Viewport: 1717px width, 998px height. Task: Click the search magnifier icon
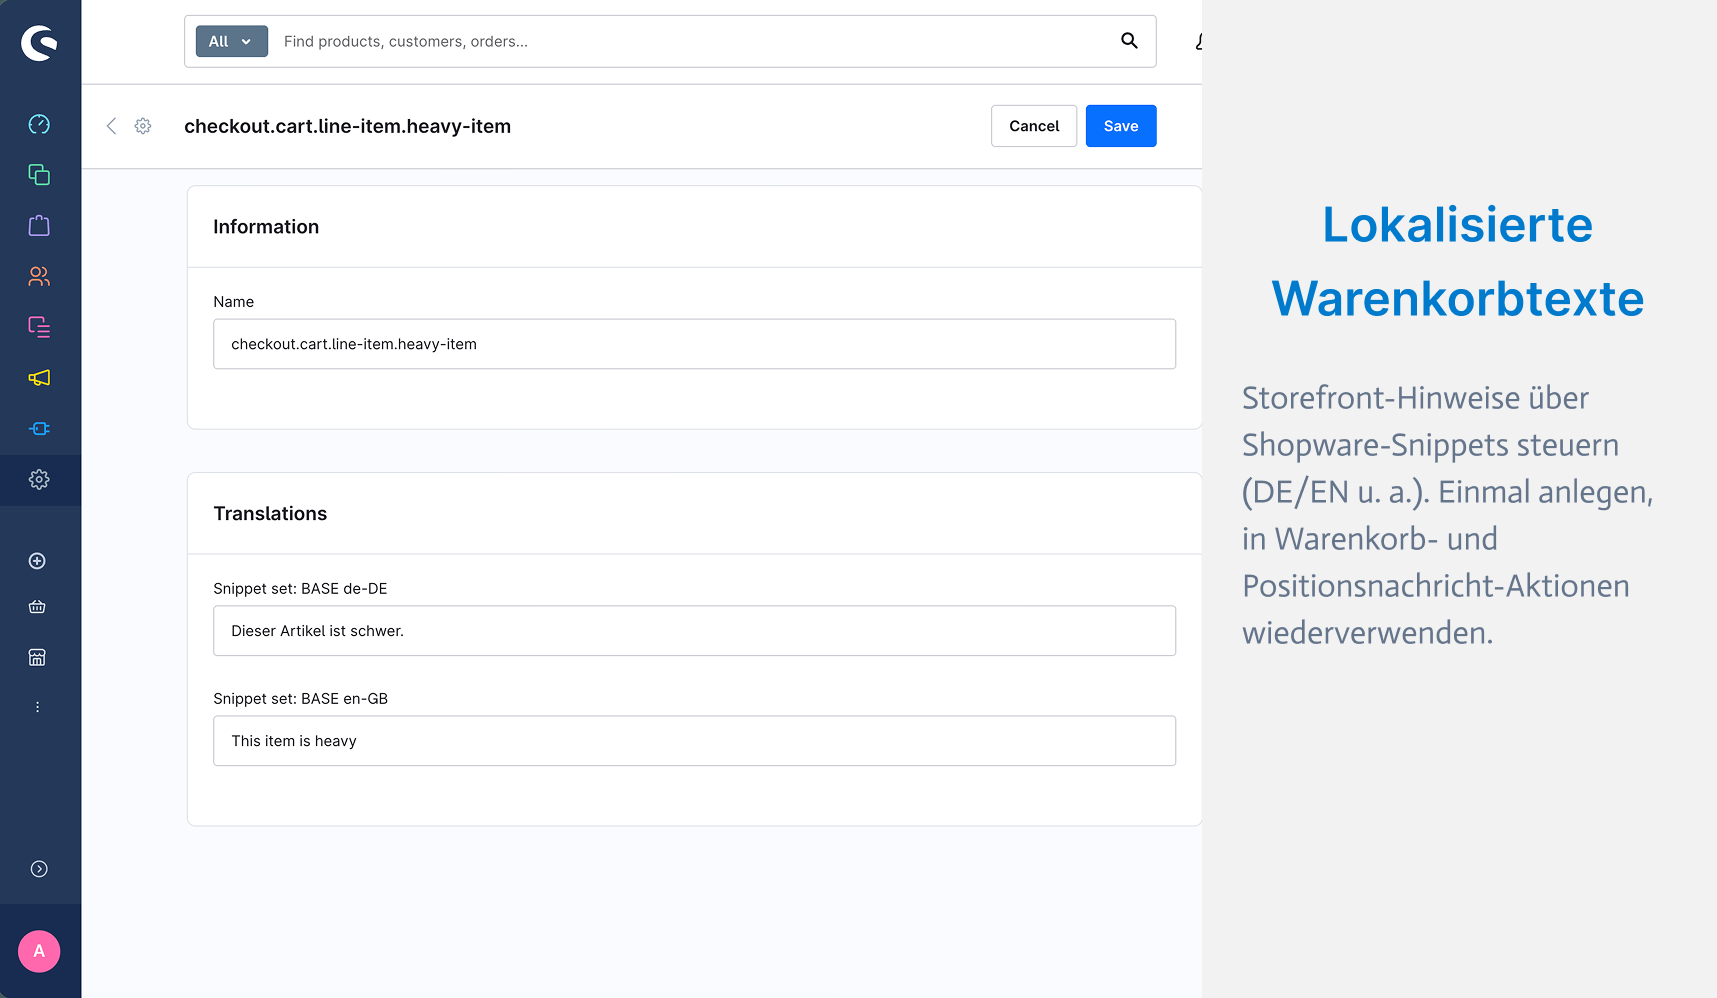1129,41
